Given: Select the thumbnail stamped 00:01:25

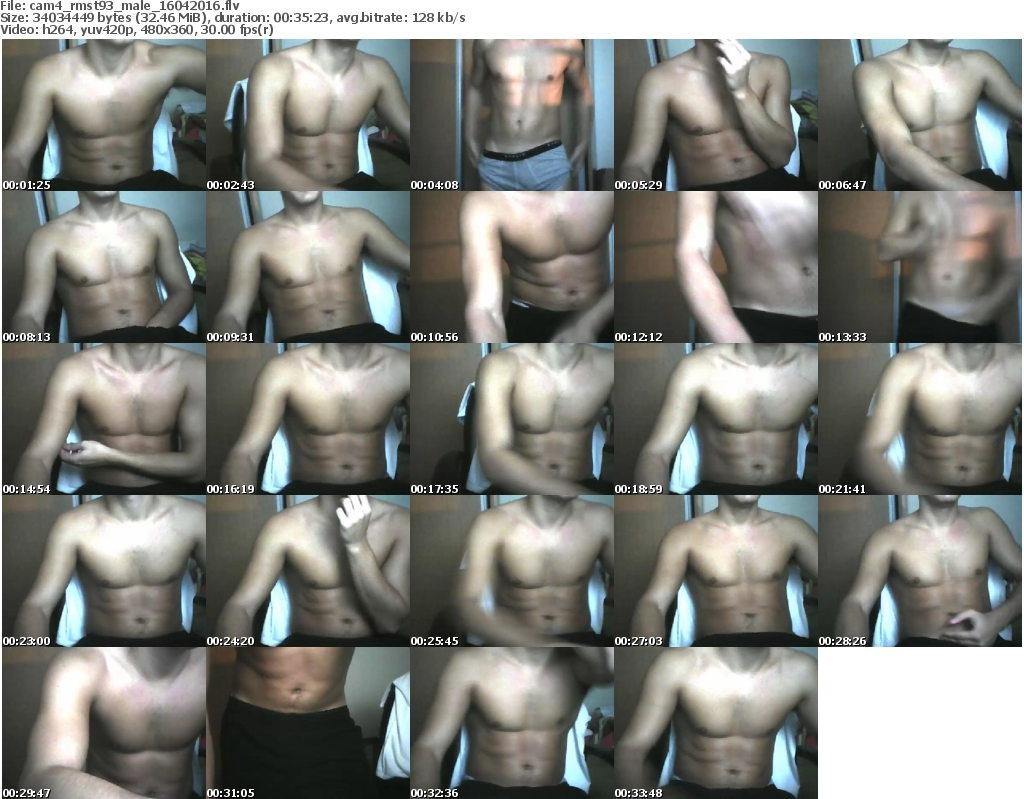Looking at the screenshot, I should click(x=104, y=115).
